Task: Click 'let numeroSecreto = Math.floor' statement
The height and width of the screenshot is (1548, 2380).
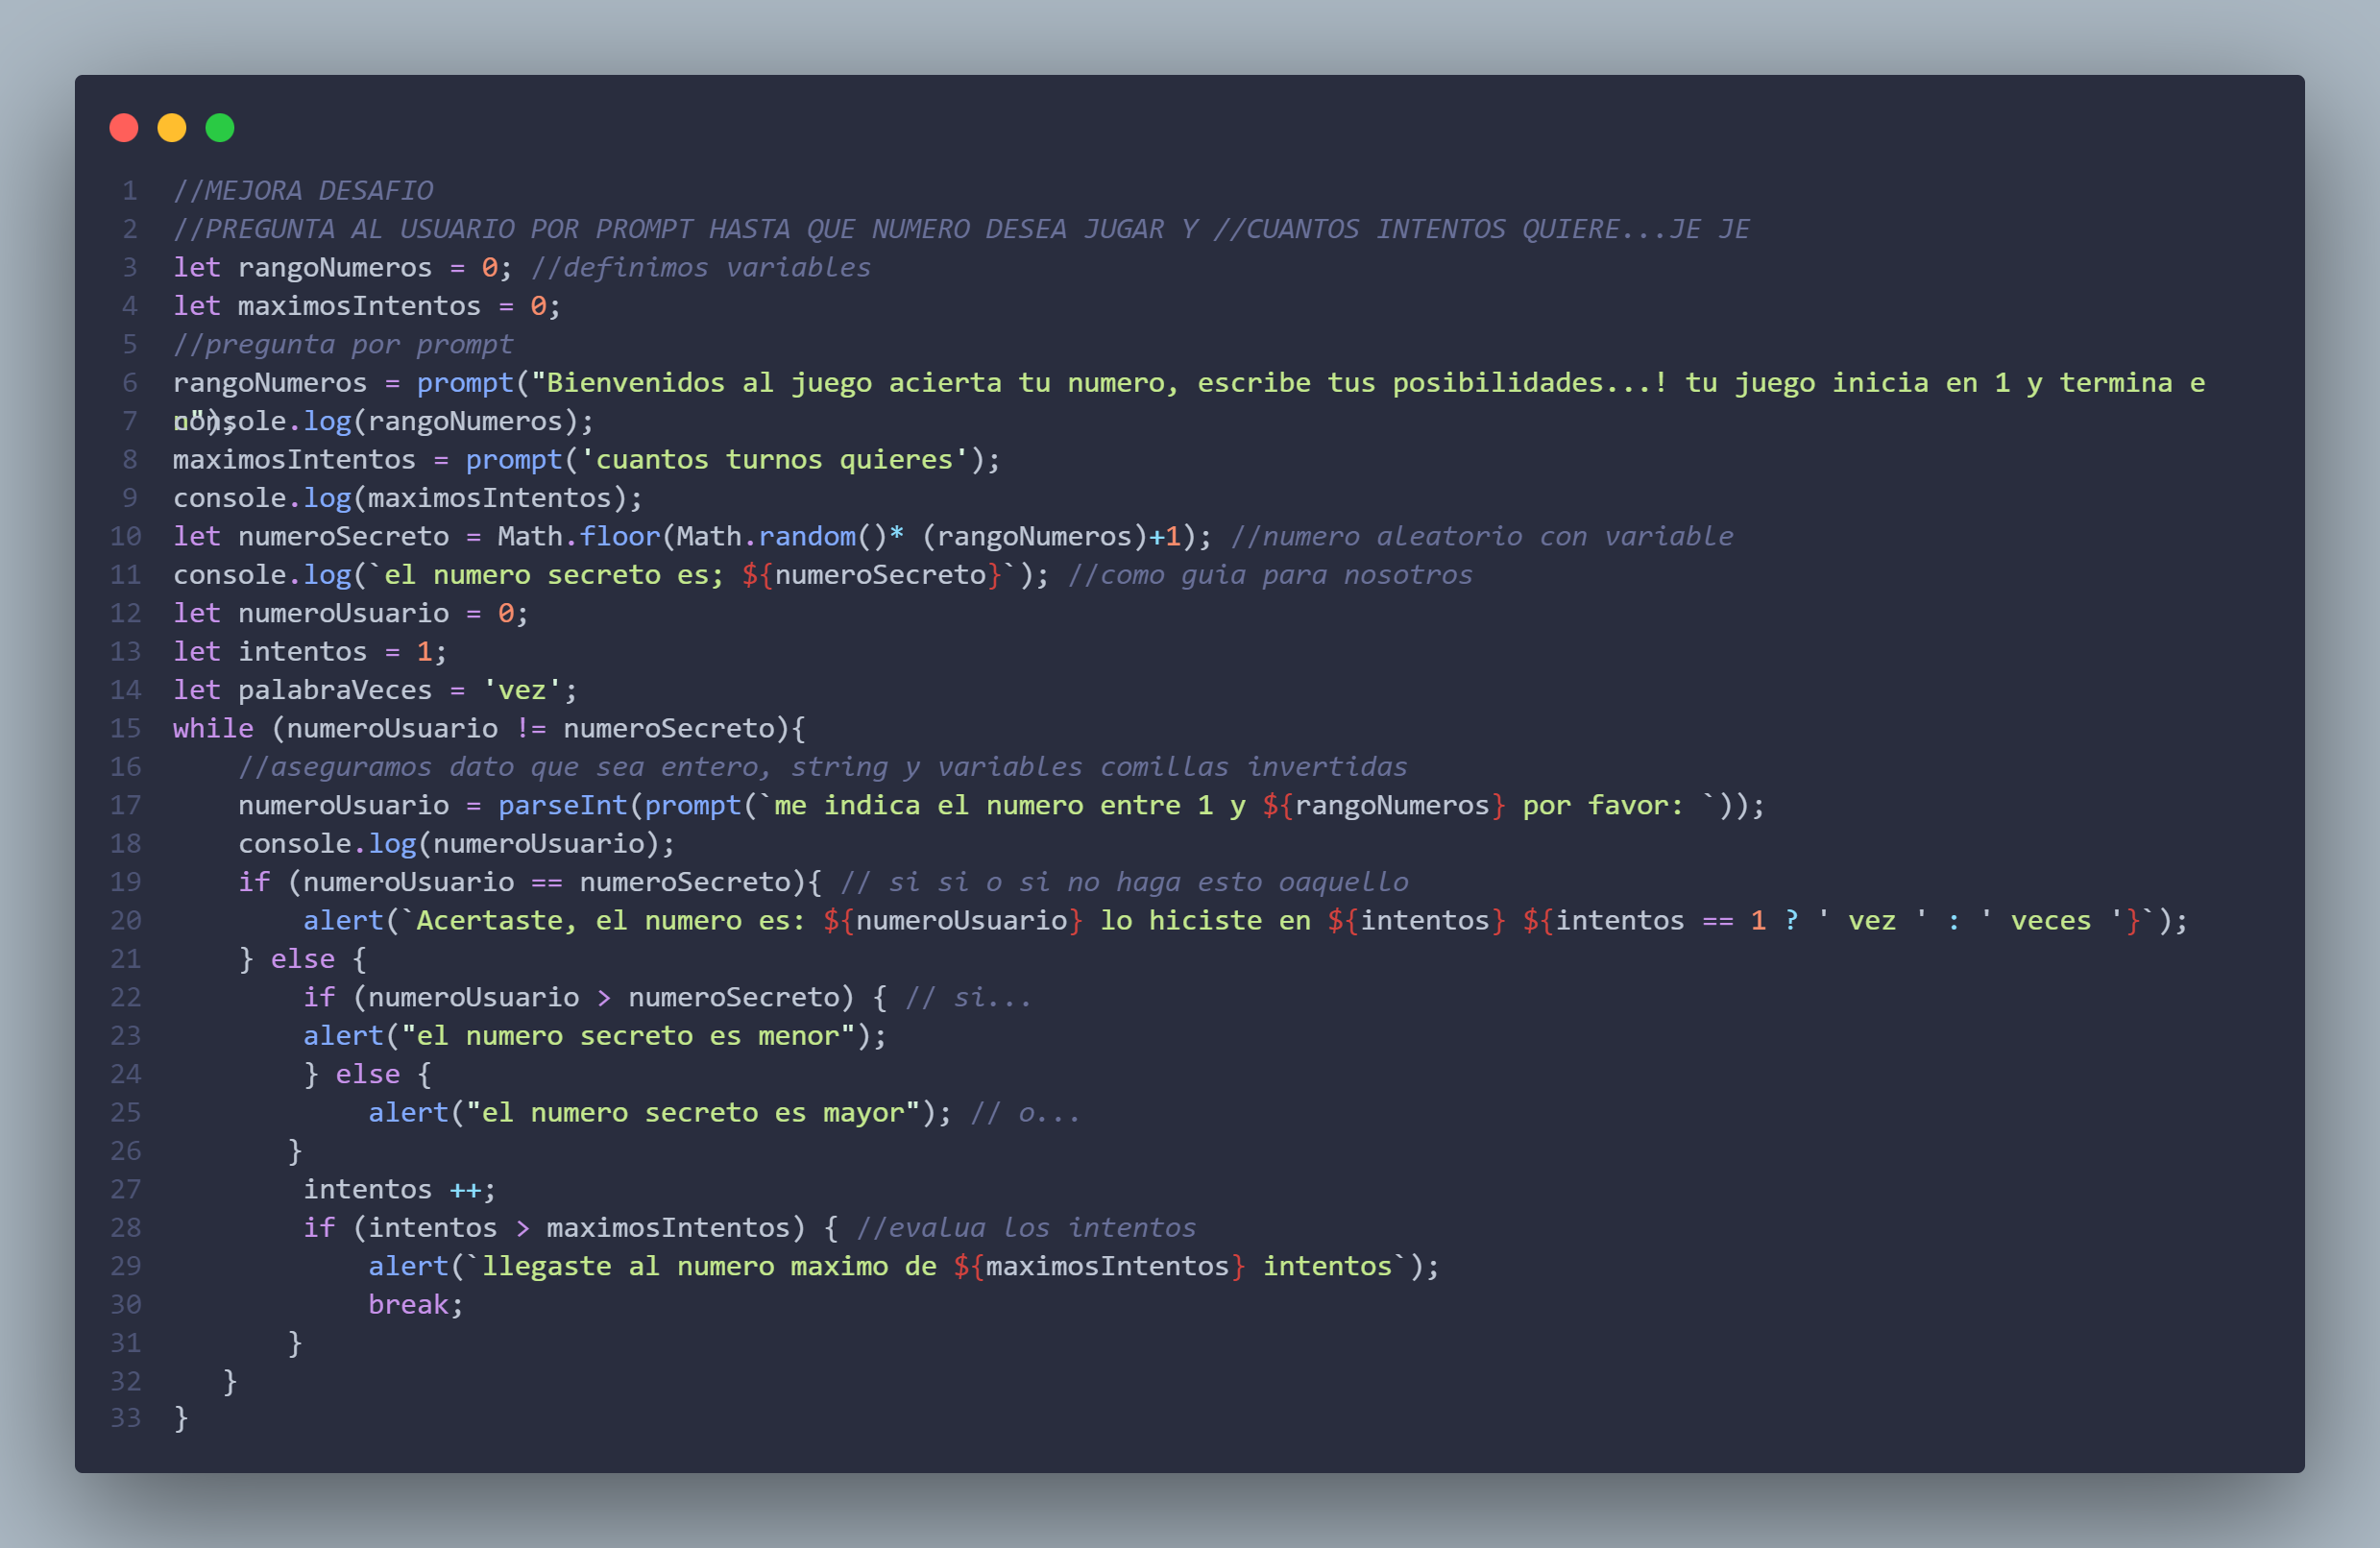Action: pyautogui.click(x=693, y=536)
